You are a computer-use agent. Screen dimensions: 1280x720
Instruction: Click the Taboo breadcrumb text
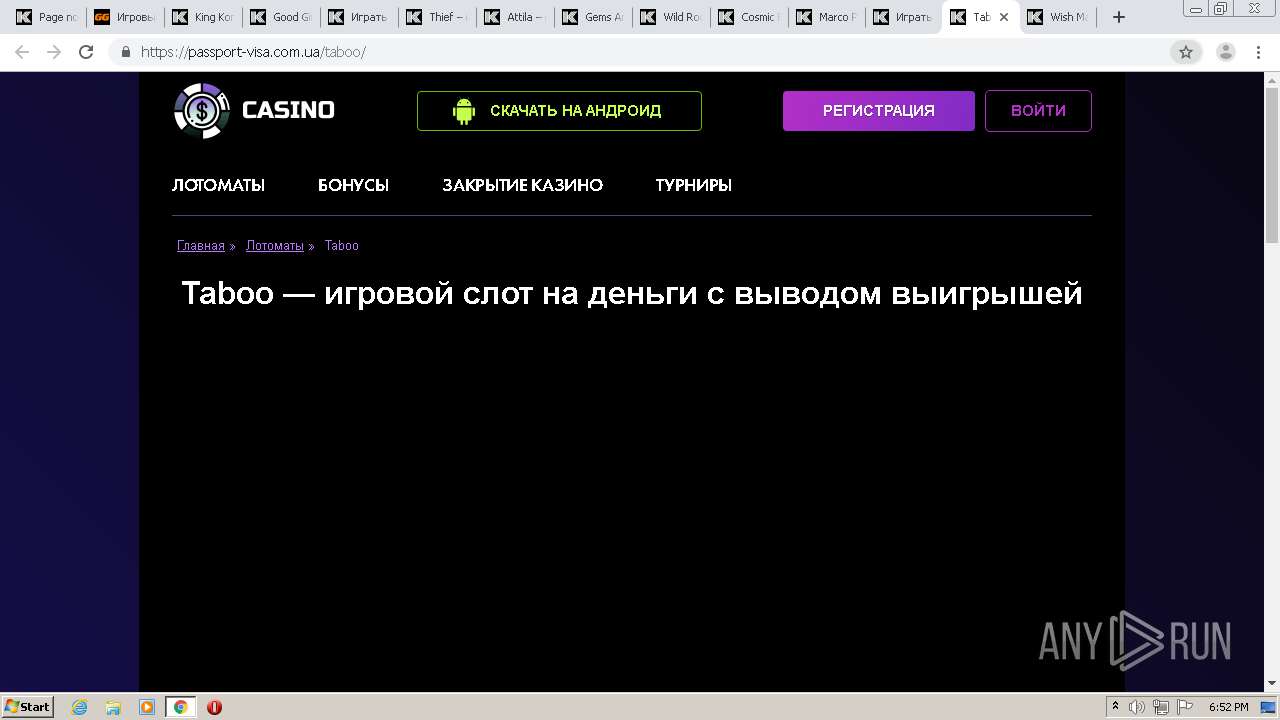click(342, 246)
